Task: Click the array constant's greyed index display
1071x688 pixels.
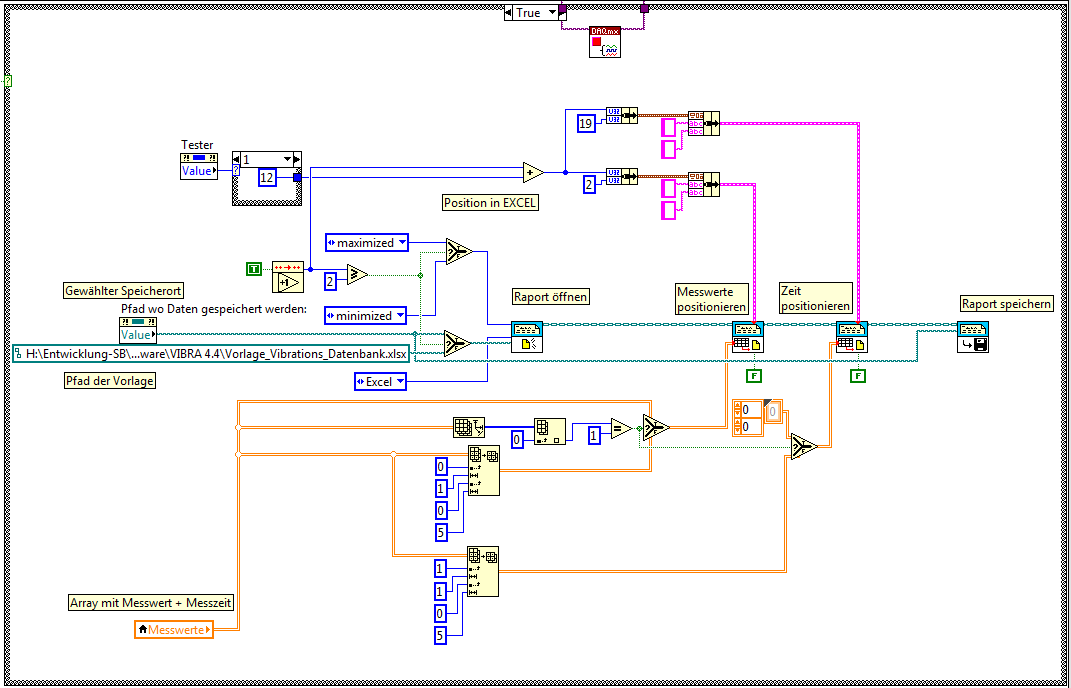Action: [773, 411]
